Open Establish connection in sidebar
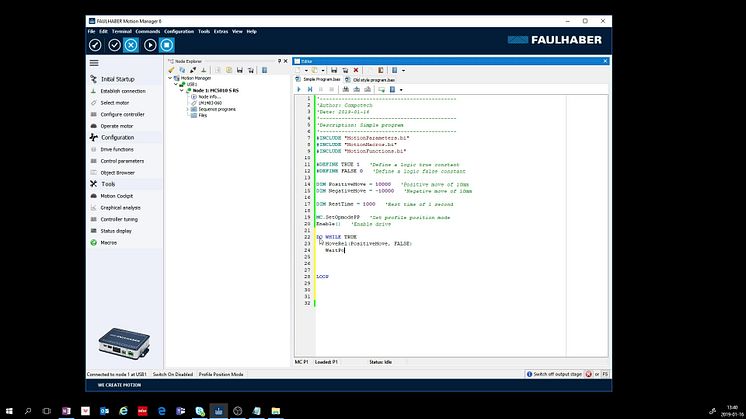Screen dimensions: 746x419 click(x=123, y=91)
